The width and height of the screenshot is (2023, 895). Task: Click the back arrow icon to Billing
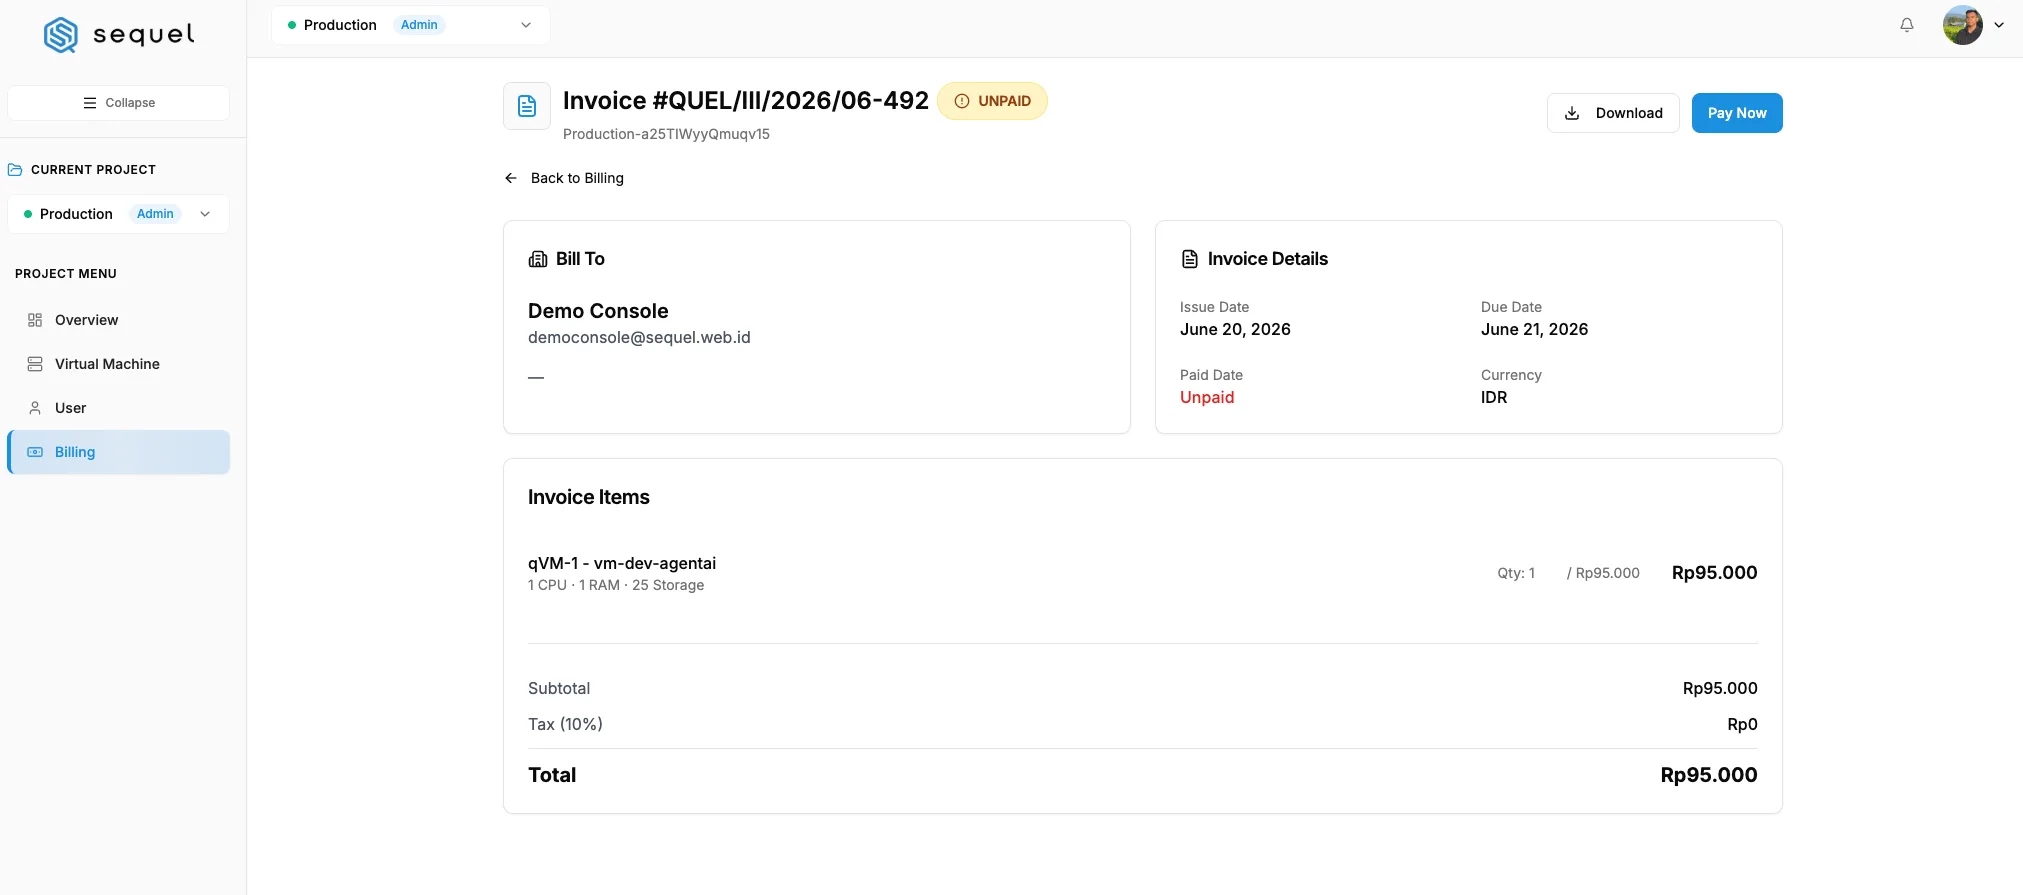click(511, 178)
